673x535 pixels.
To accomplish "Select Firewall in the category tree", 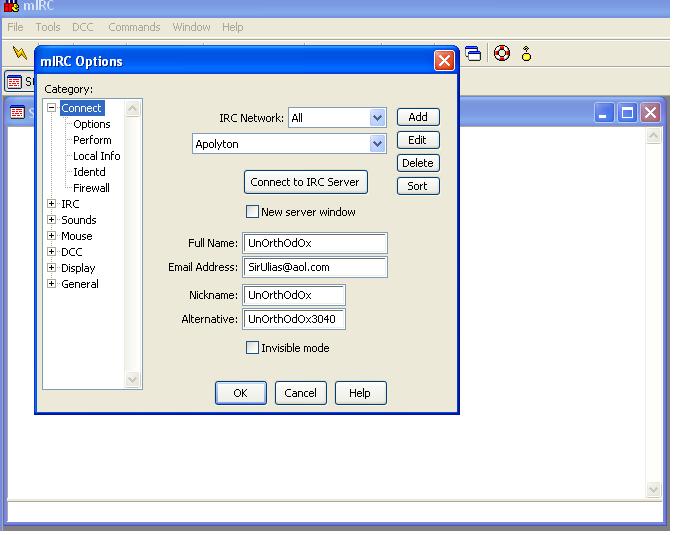I will 91,188.
